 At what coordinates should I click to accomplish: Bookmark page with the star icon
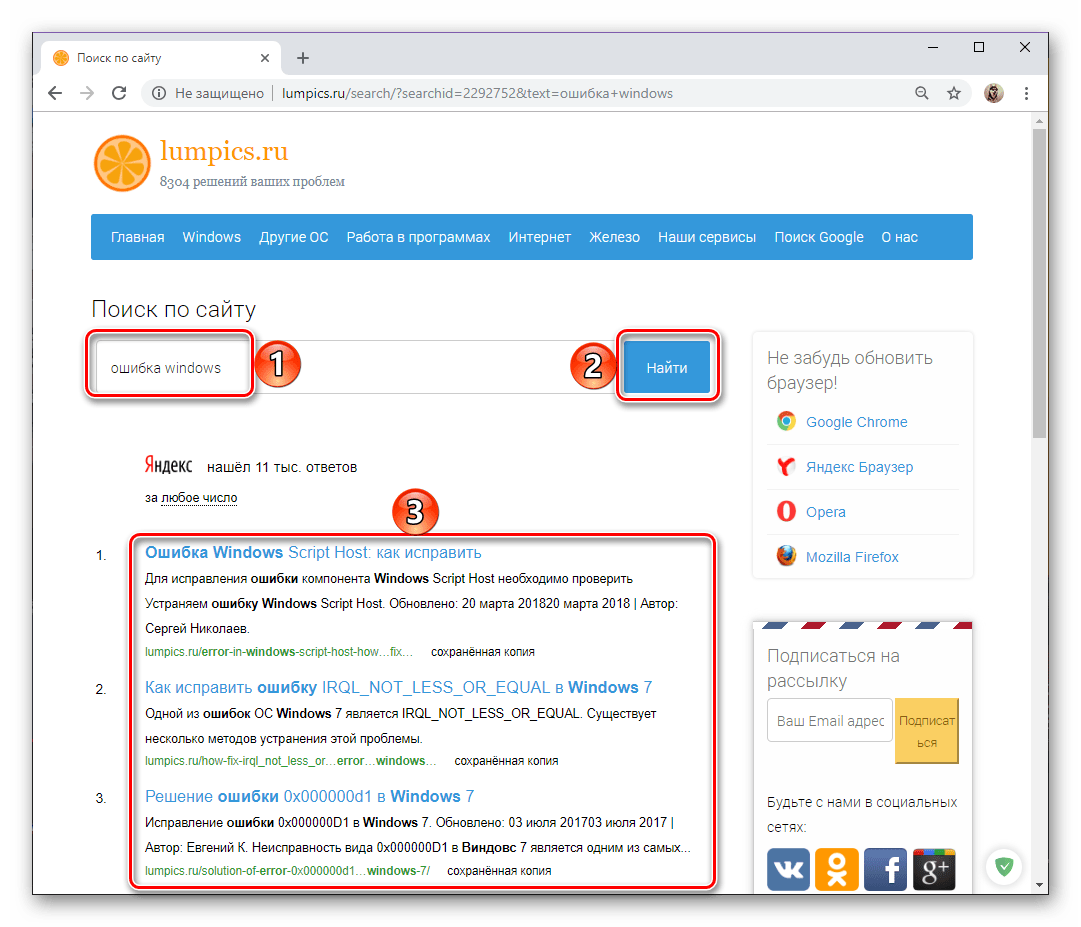[x=954, y=93]
